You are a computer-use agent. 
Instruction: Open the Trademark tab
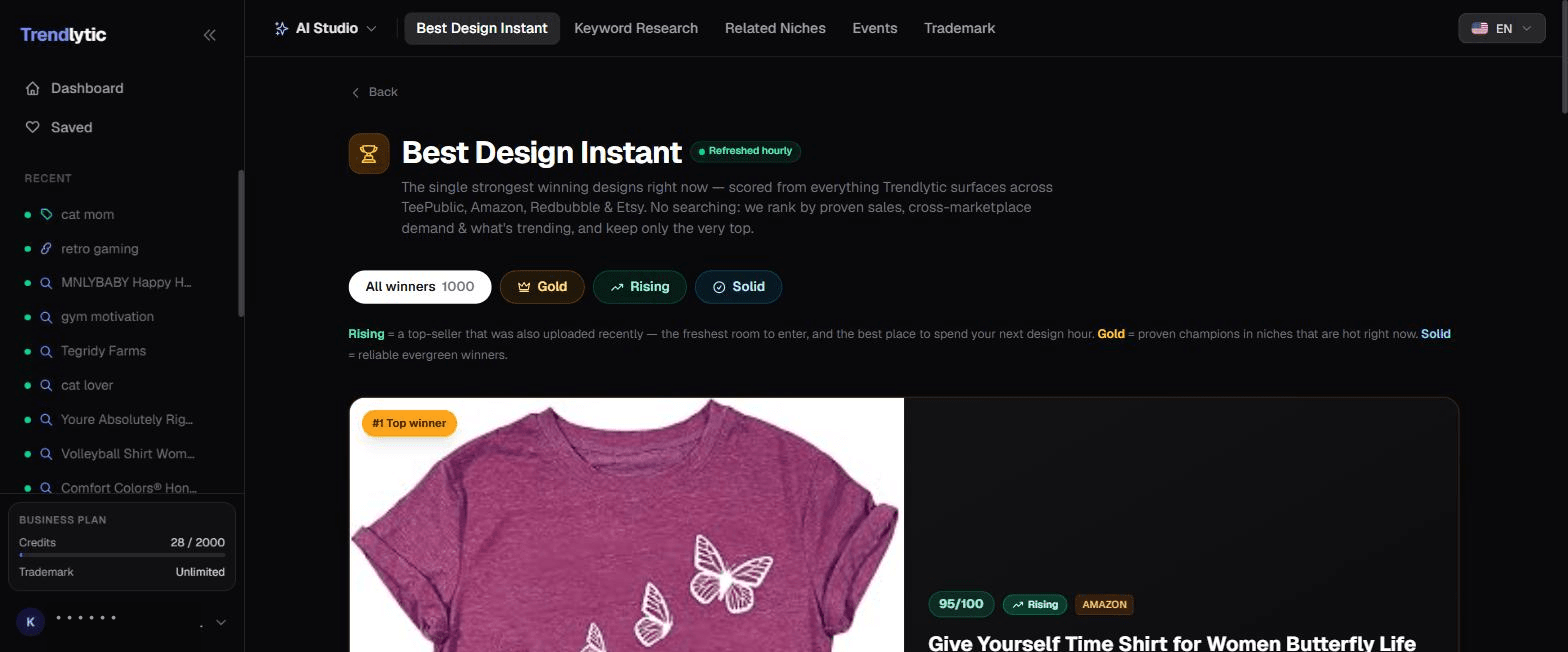coord(959,28)
